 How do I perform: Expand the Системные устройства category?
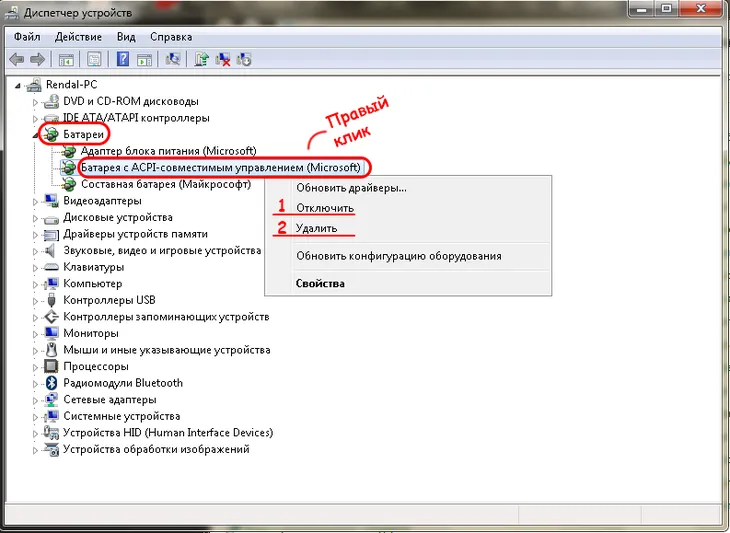35,417
